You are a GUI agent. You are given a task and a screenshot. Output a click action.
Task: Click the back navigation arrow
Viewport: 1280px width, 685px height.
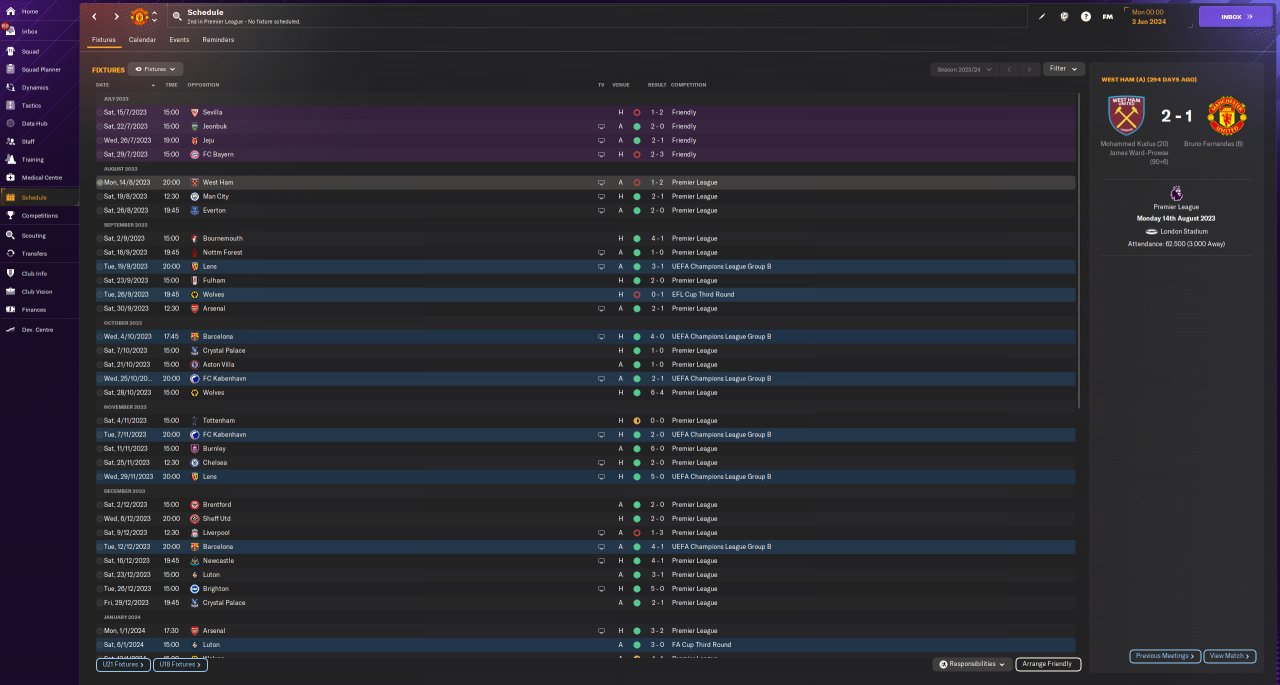[x=95, y=17]
